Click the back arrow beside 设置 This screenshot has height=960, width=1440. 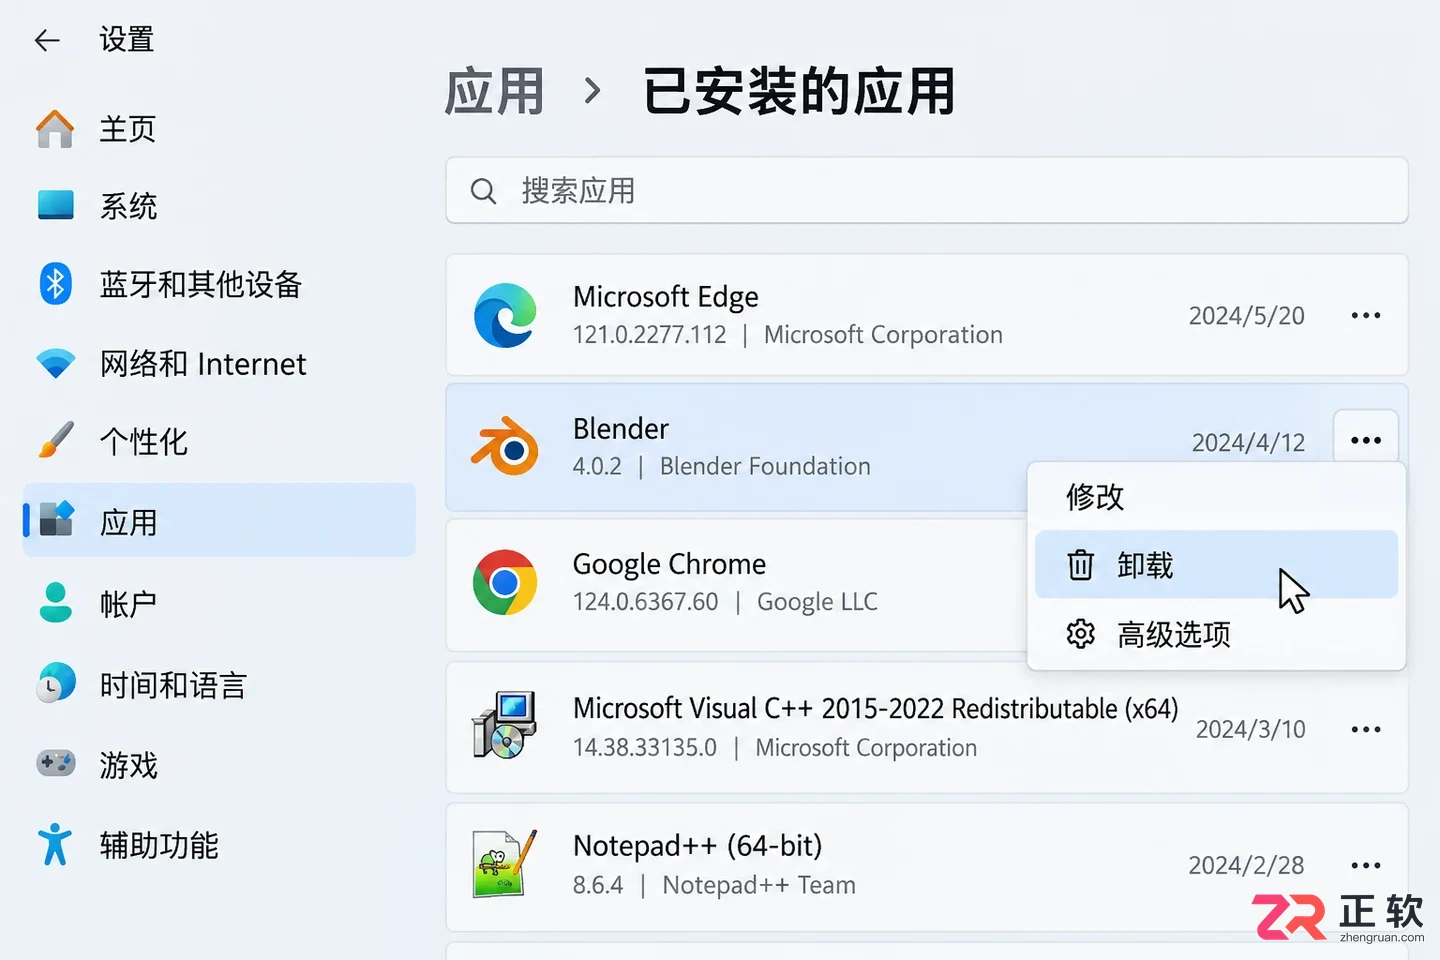tap(47, 40)
